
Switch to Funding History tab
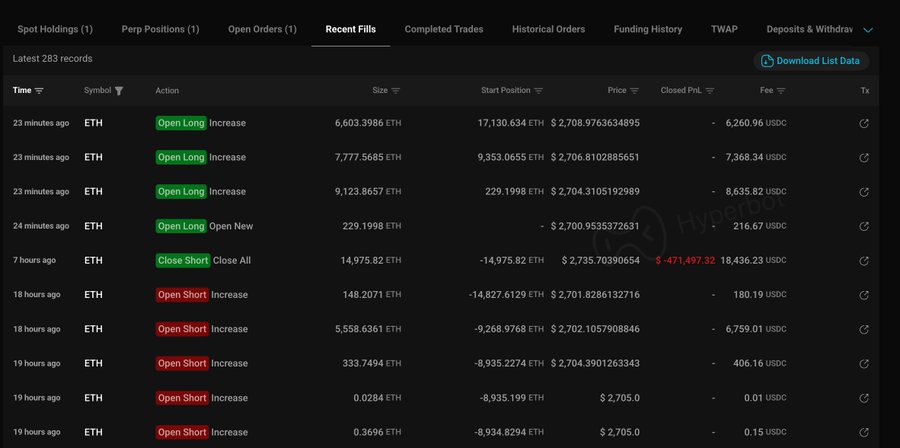click(x=647, y=29)
